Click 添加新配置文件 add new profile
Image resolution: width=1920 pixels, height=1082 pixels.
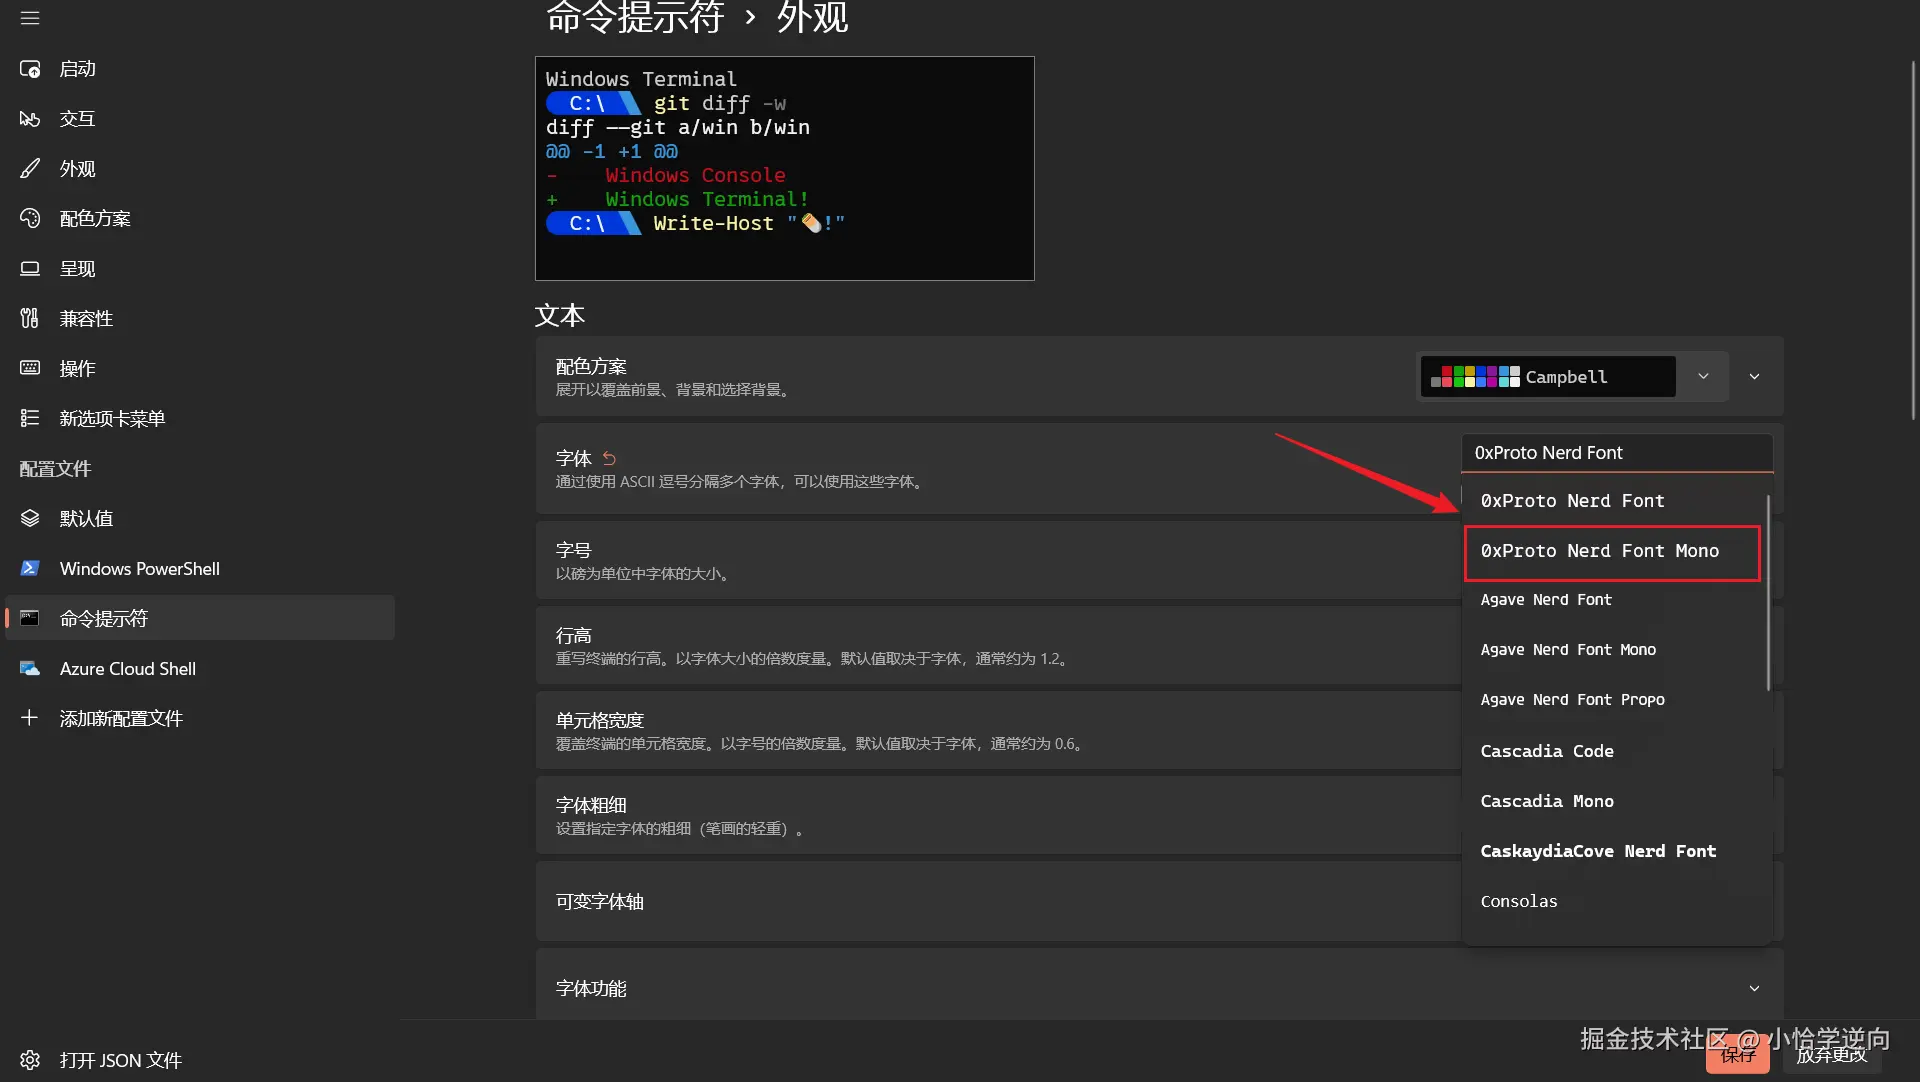tap(120, 719)
